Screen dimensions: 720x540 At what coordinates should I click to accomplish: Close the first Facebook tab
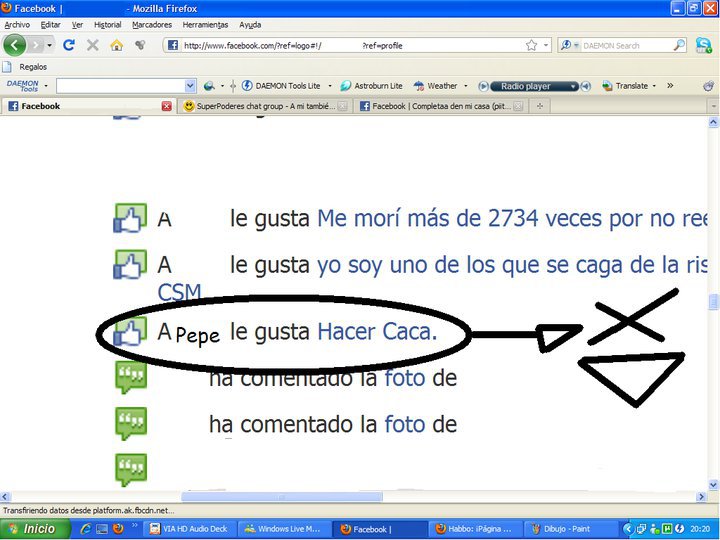(x=167, y=107)
